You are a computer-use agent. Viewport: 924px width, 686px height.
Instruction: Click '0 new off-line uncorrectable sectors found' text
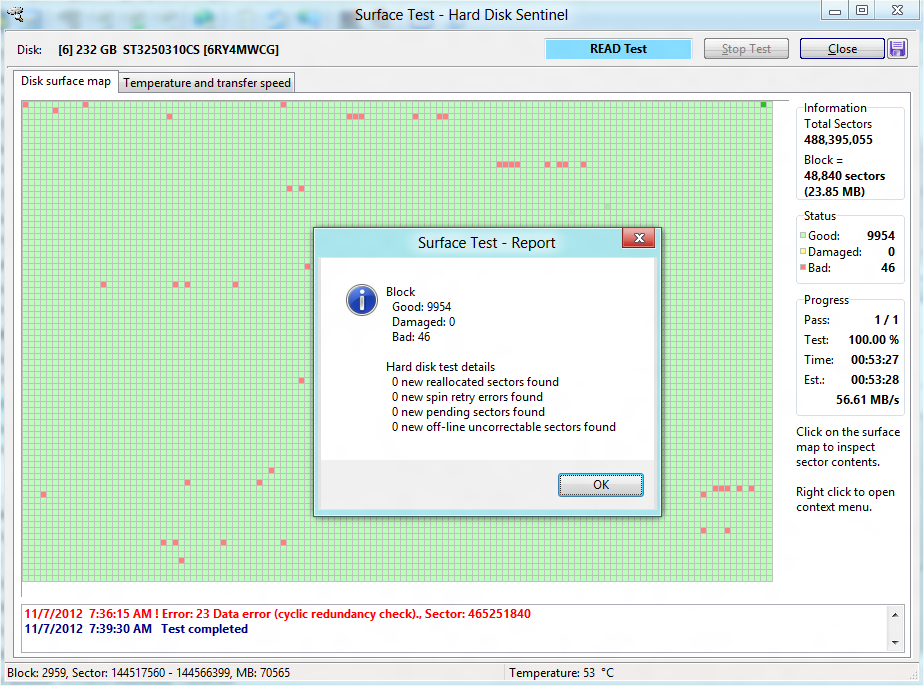503,427
